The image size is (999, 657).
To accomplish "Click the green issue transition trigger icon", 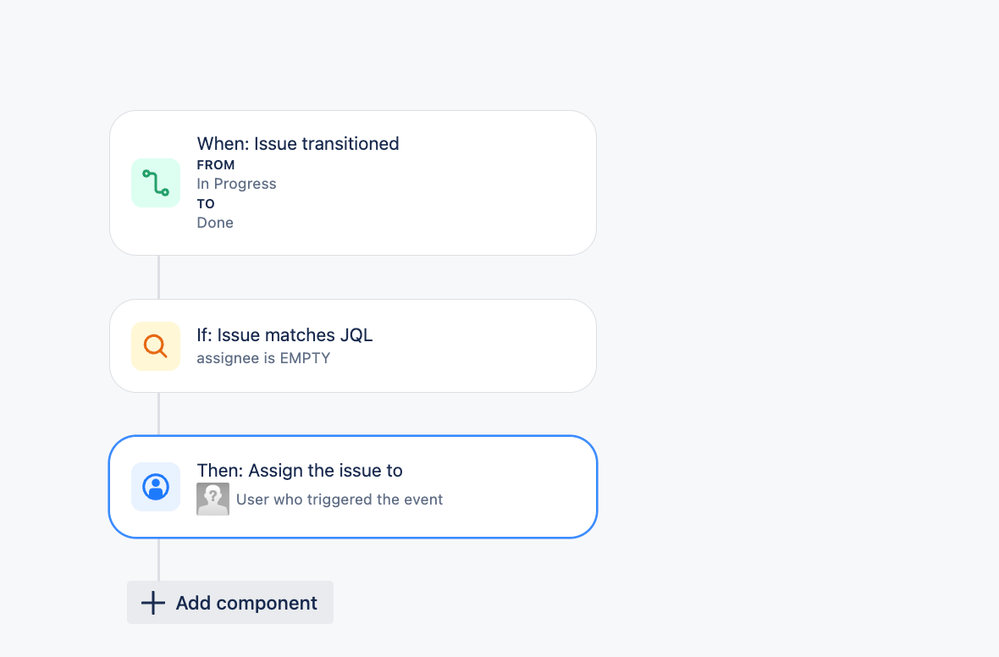I will point(155,183).
